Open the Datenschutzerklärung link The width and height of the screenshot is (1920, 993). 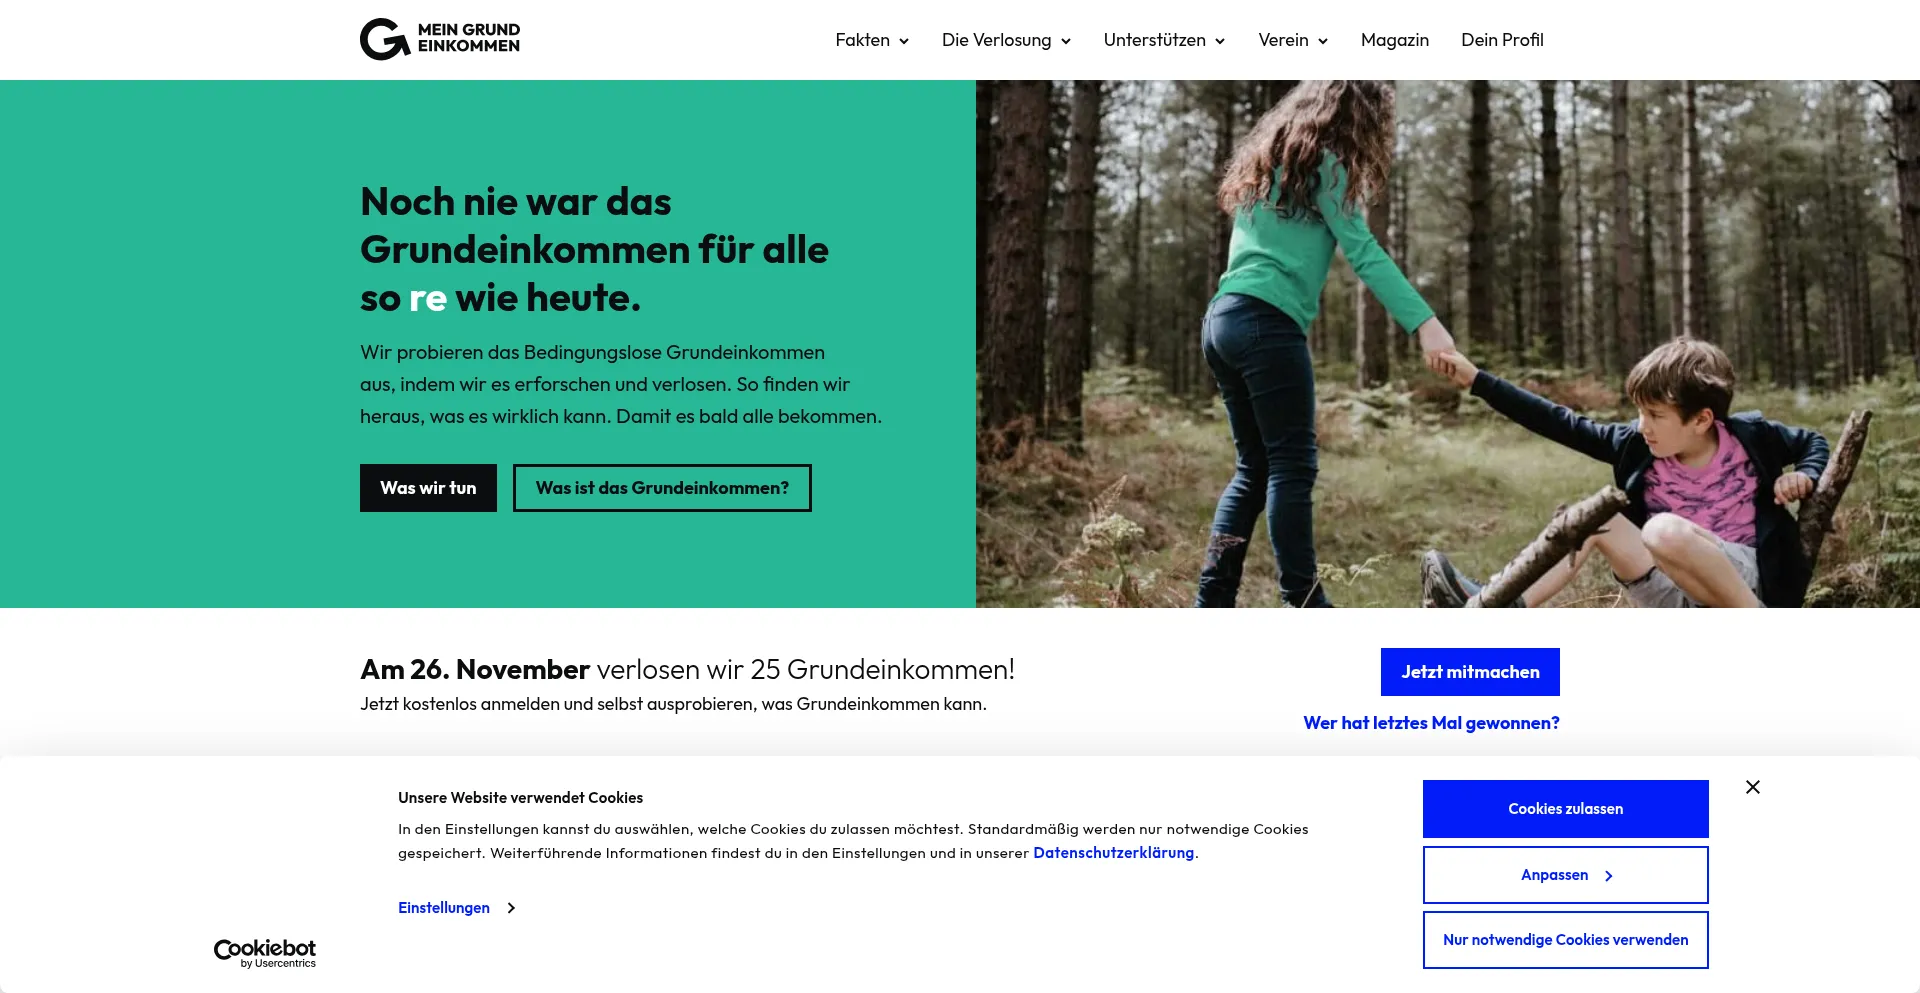[x=1113, y=853]
